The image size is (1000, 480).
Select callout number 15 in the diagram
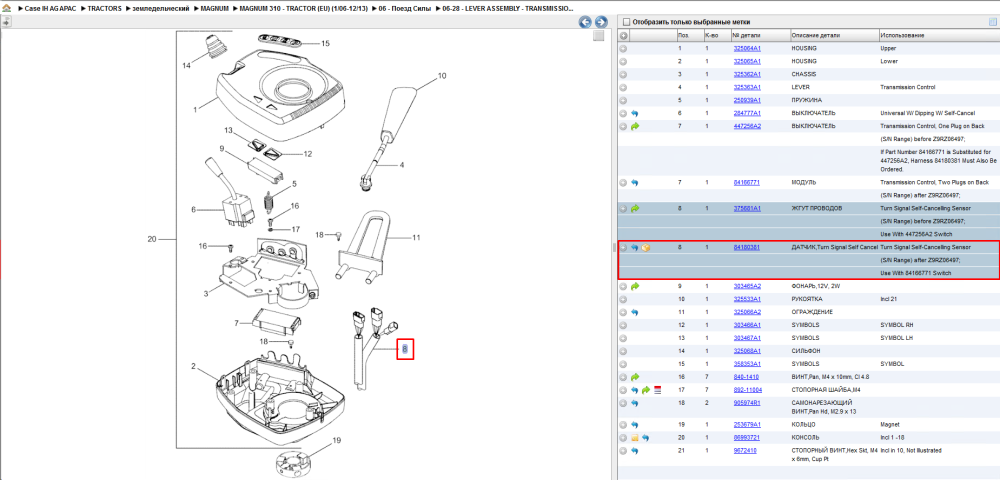325,44
